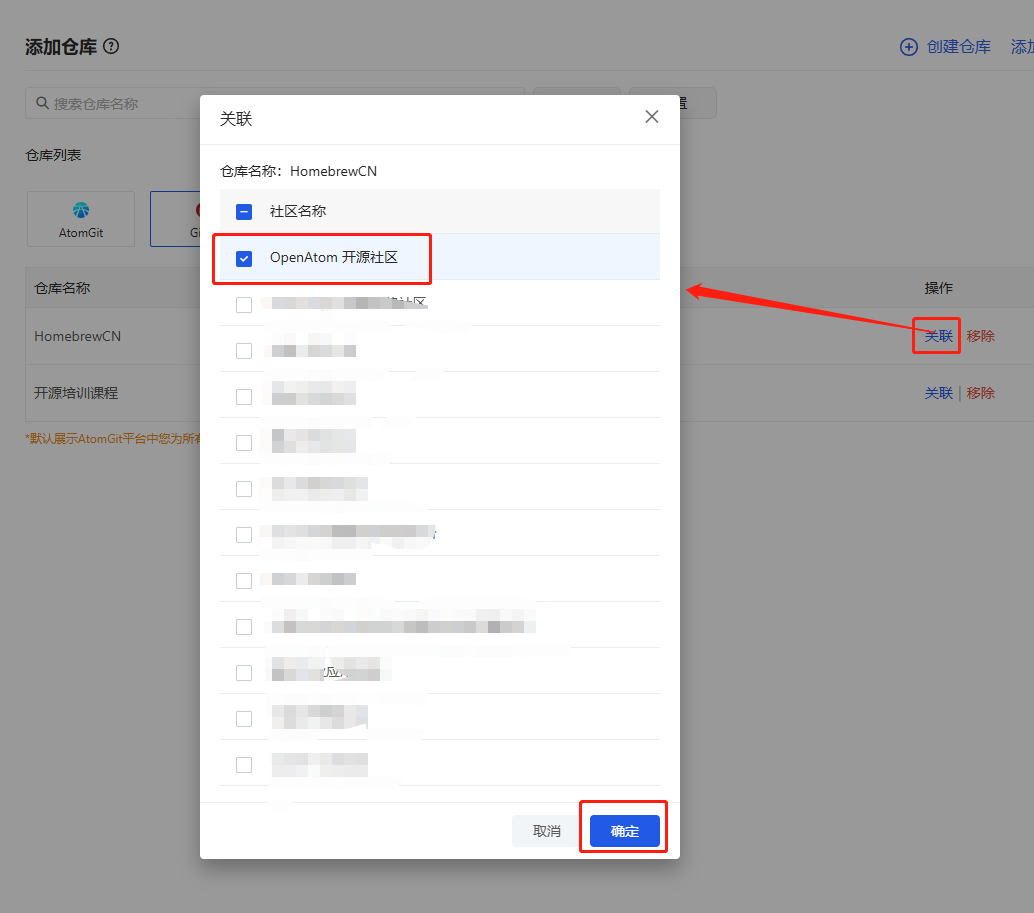1034x913 pixels.
Task: Close the 关联 dialog with the X
Action: click(x=652, y=117)
